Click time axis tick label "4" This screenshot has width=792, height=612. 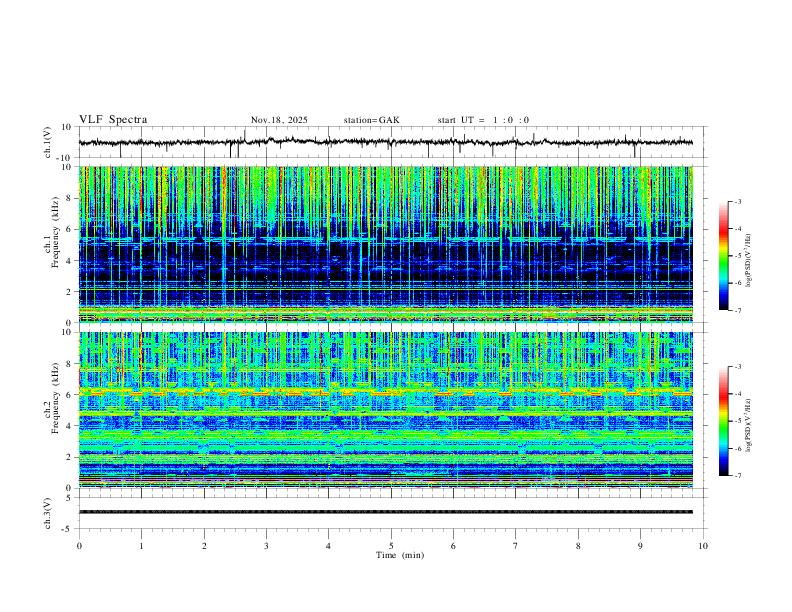tap(329, 546)
